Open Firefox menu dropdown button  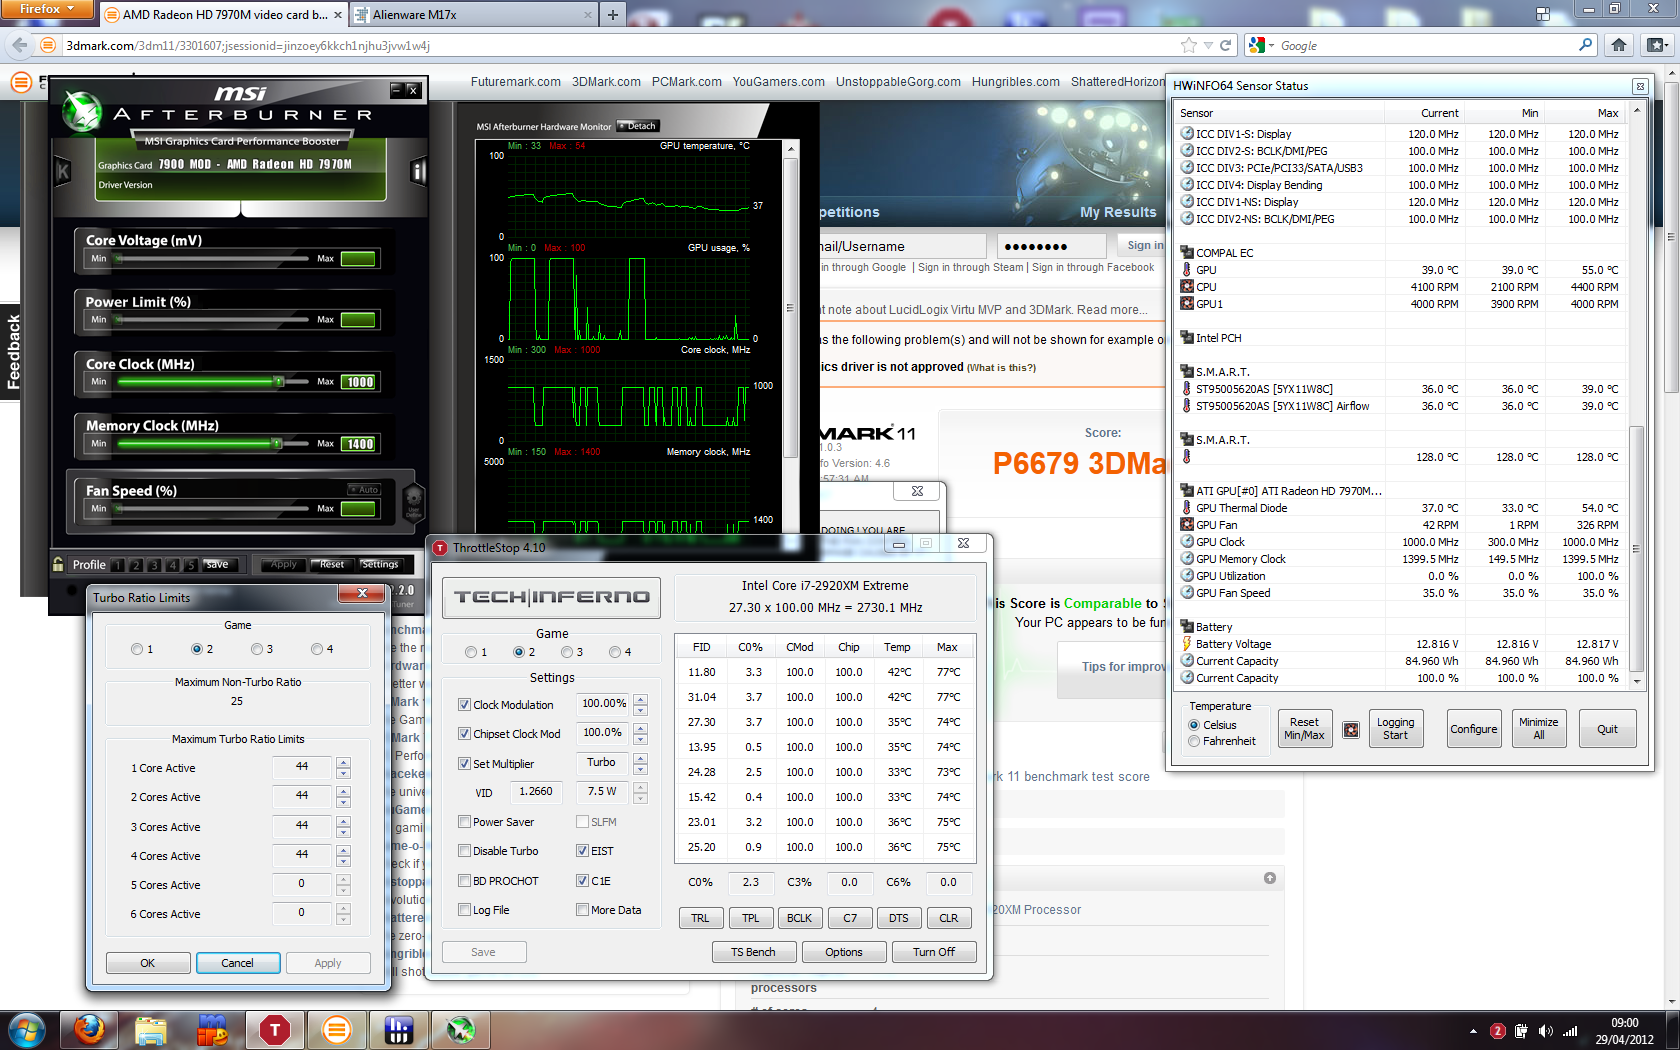coord(47,9)
